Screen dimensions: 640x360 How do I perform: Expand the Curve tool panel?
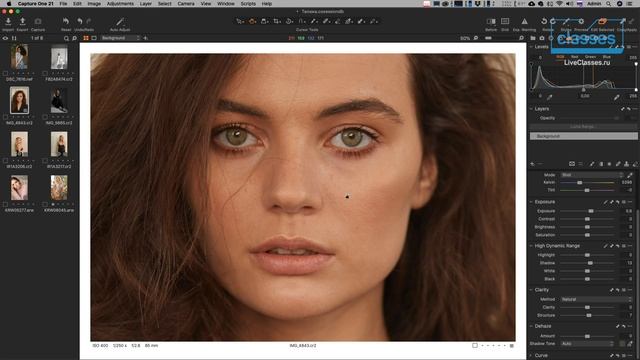click(x=531, y=356)
